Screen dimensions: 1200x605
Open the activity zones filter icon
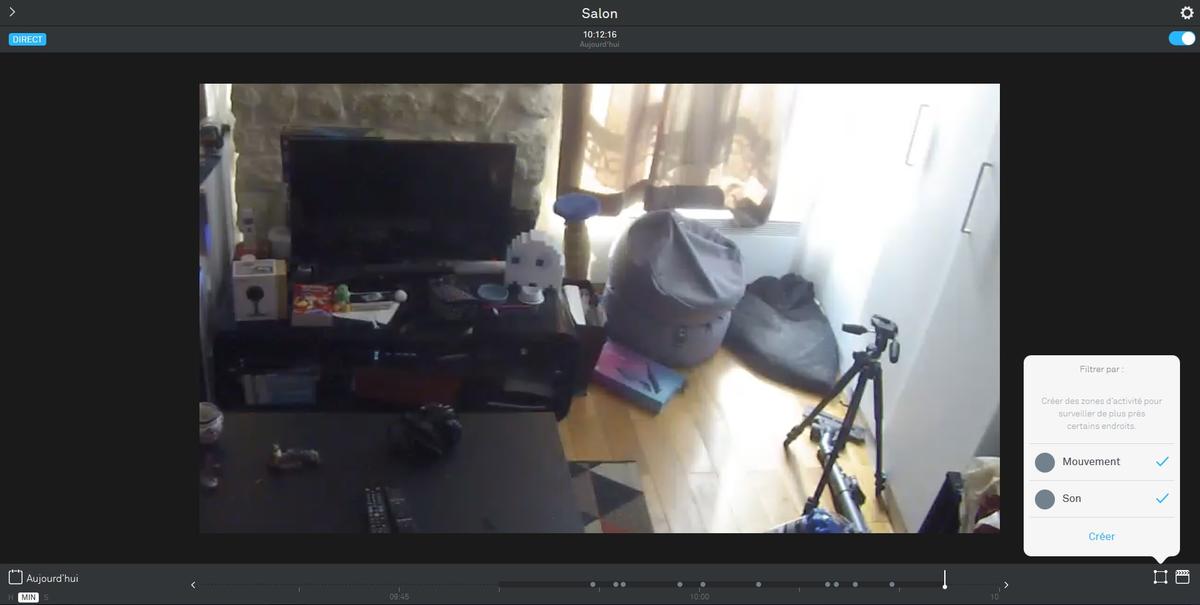(1160, 577)
